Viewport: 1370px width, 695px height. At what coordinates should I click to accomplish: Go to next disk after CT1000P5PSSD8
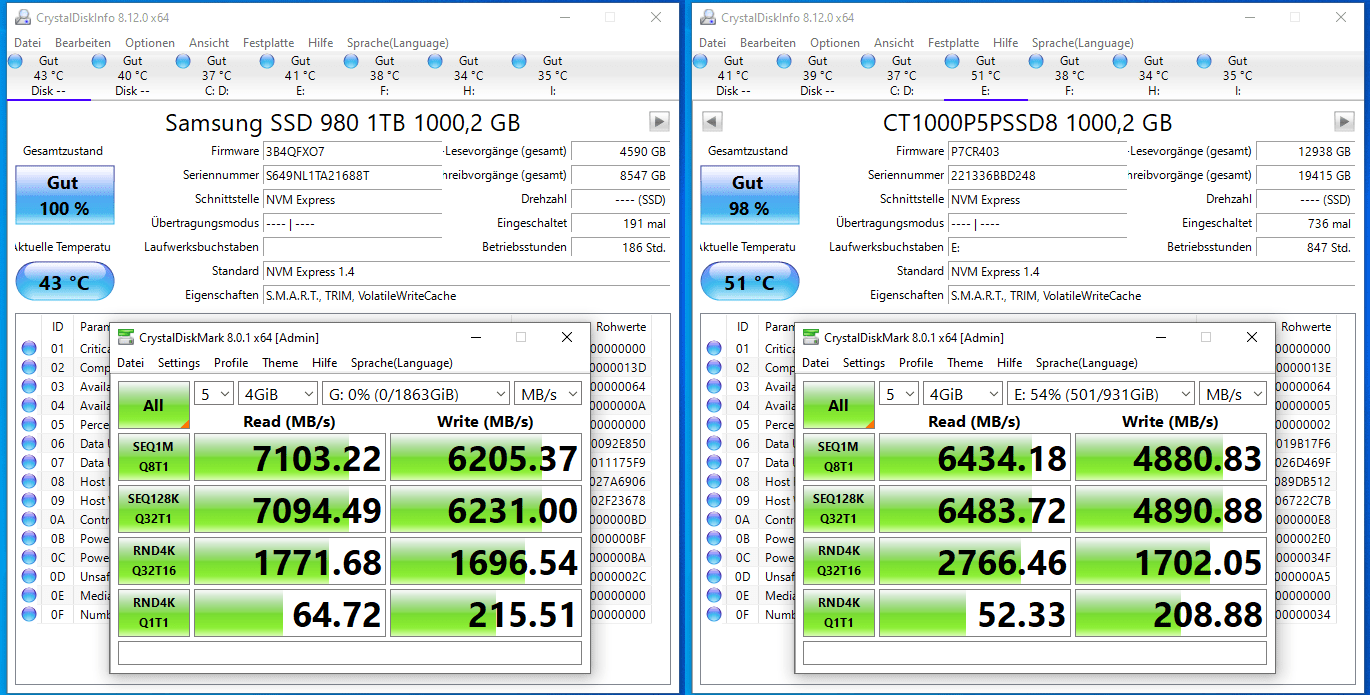[1344, 122]
